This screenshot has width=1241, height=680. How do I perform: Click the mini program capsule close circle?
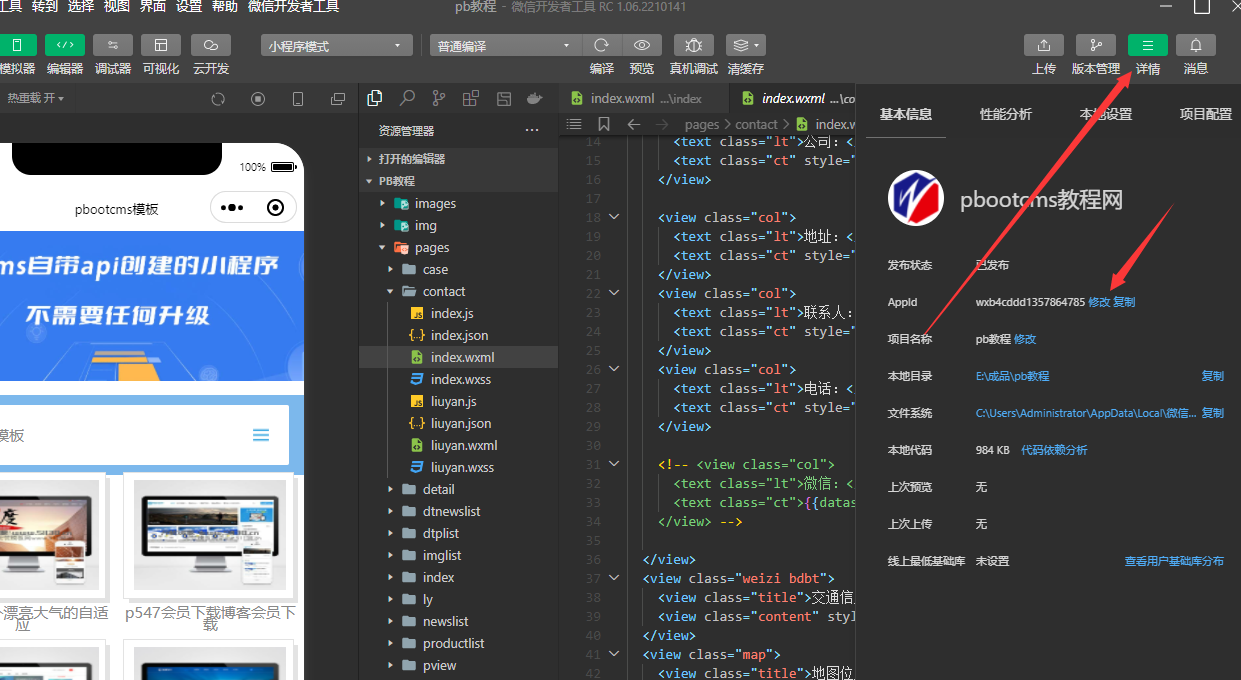pos(276,208)
